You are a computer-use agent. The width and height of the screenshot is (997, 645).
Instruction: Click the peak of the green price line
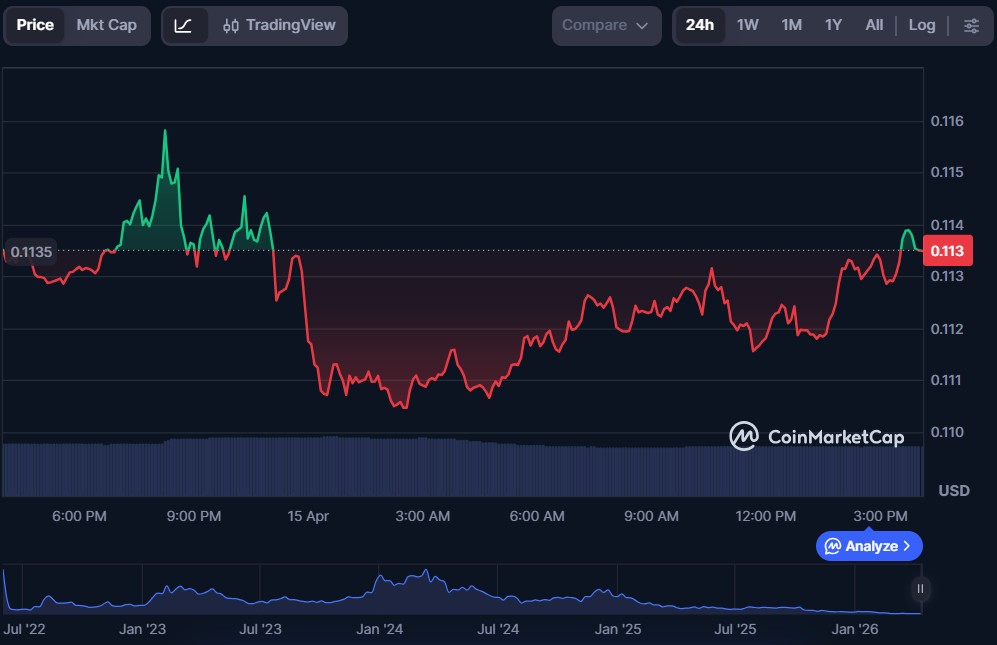point(165,131)
